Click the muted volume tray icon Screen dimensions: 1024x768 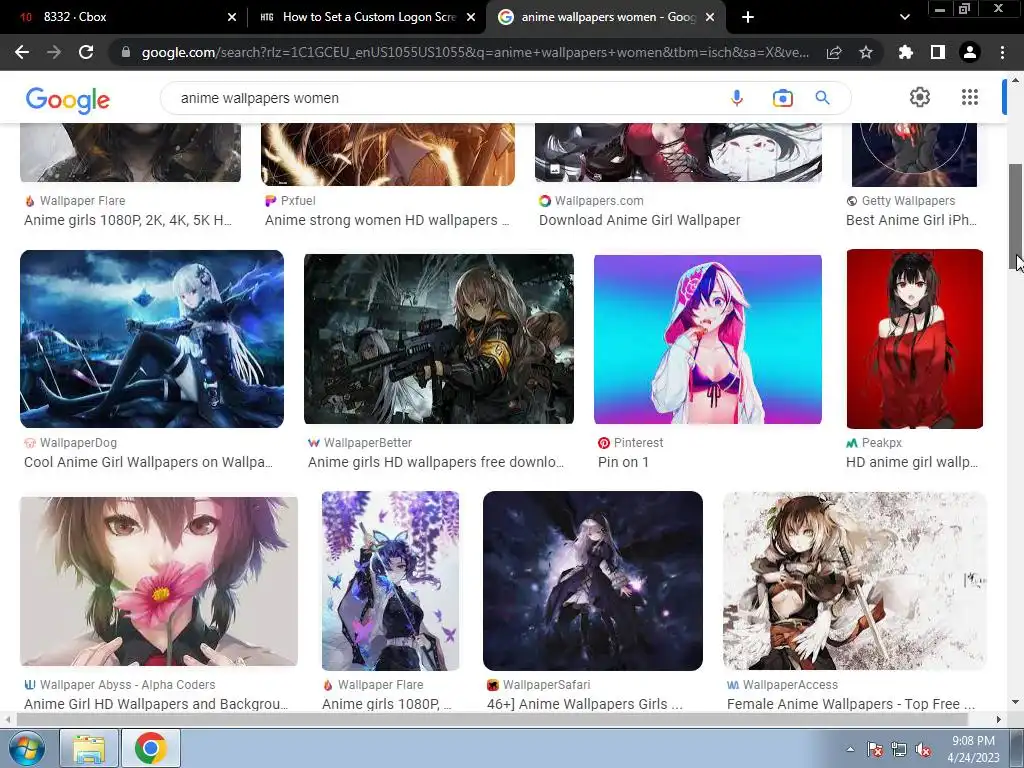tap(923, 749)
